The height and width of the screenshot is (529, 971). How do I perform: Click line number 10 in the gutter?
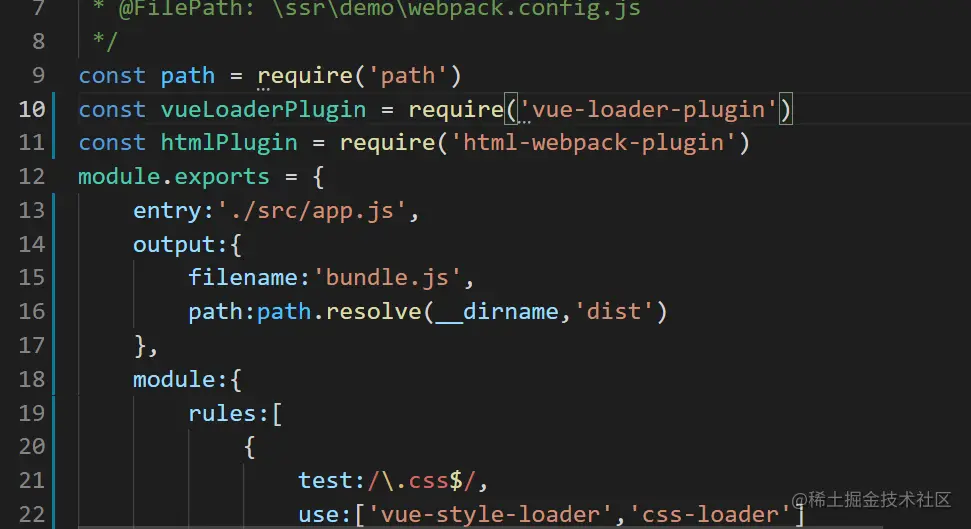pyautogui.click(x=32, y=110)
